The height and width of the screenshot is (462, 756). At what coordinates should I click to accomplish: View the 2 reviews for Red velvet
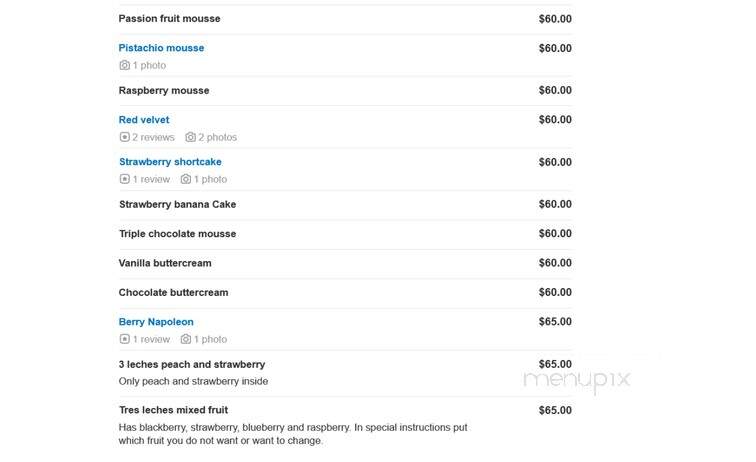[x=153, y=137]
